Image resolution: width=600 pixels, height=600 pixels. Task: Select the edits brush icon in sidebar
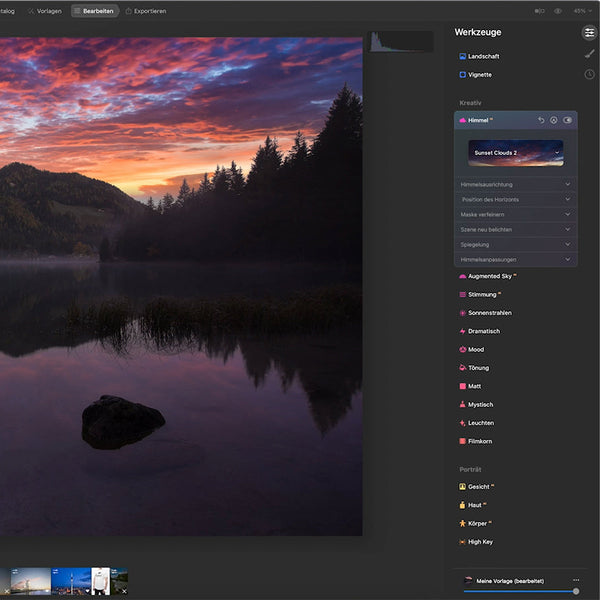[589, 54]
